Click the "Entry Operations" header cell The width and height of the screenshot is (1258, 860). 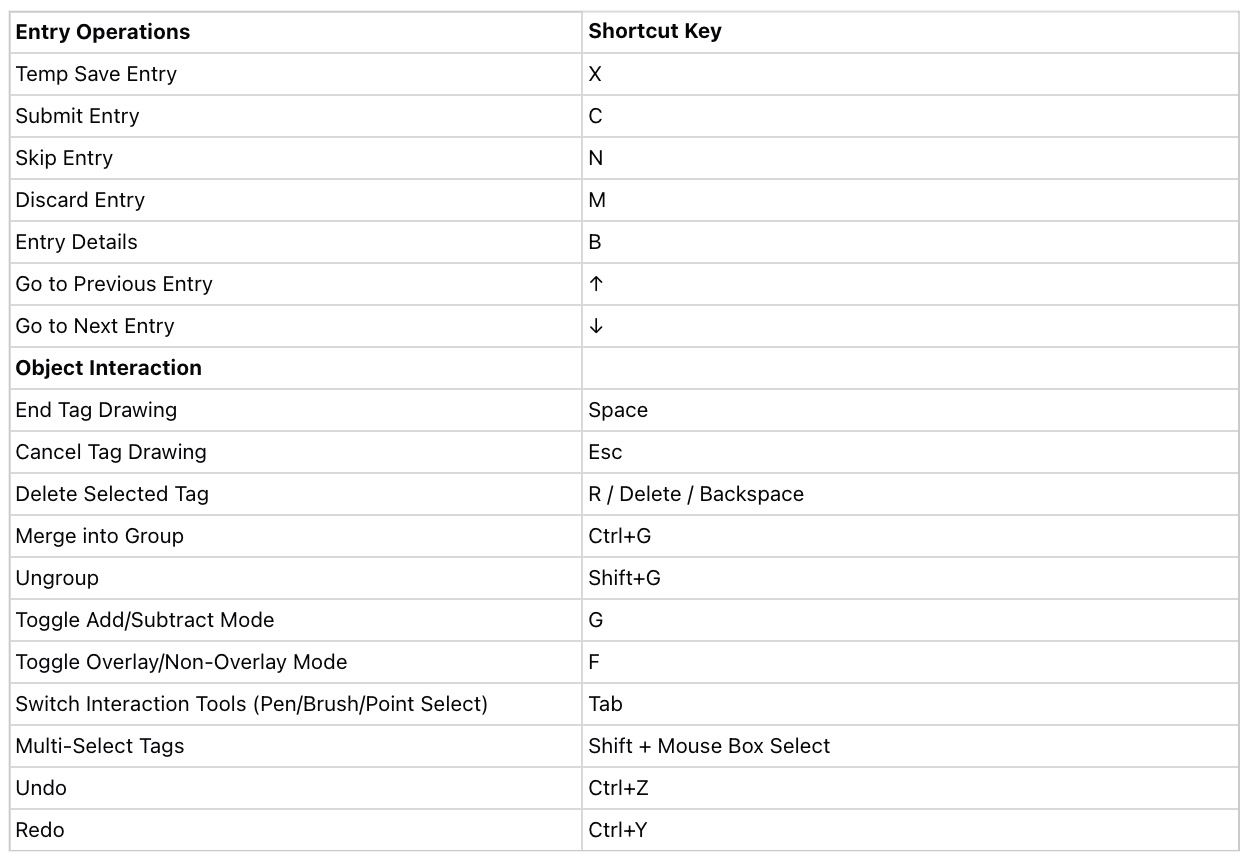click(x=102, y=32)
